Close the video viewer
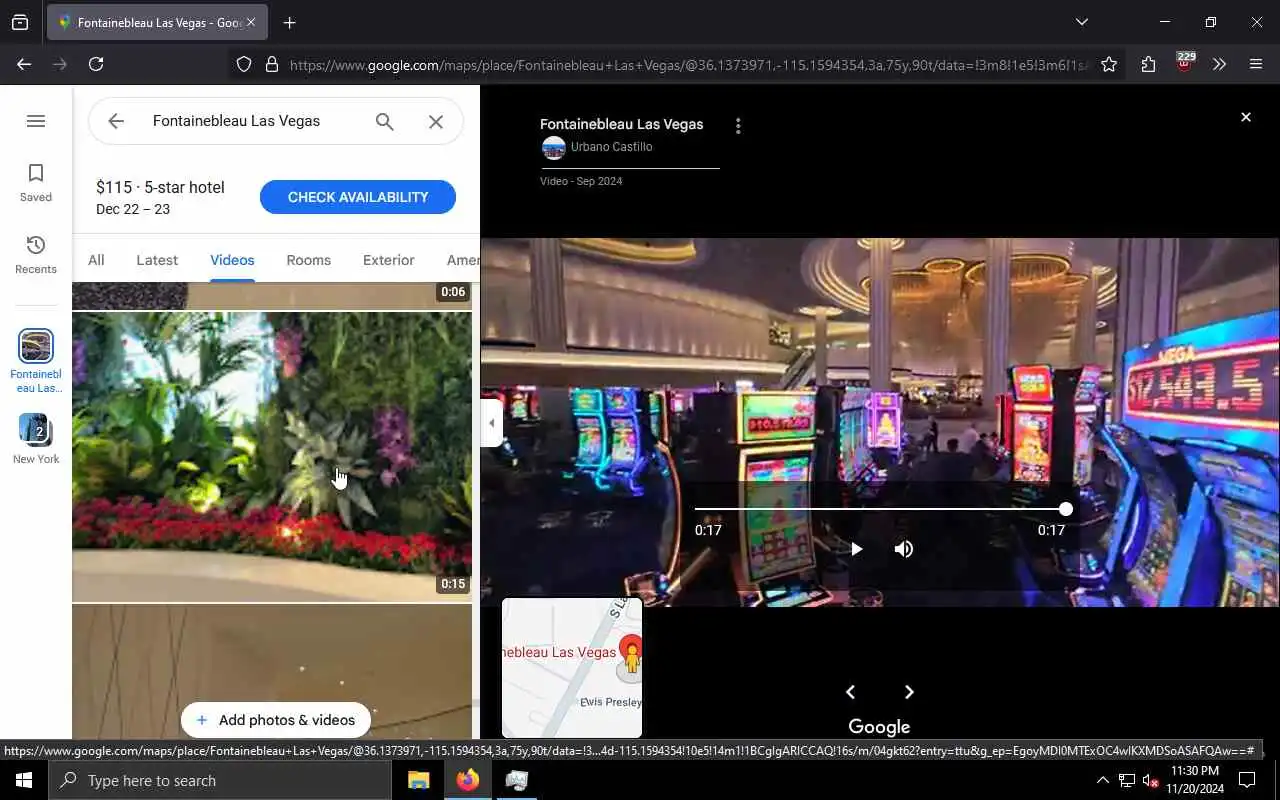The width and height of the screenshot is (1280, 800). click(1246, 117)
